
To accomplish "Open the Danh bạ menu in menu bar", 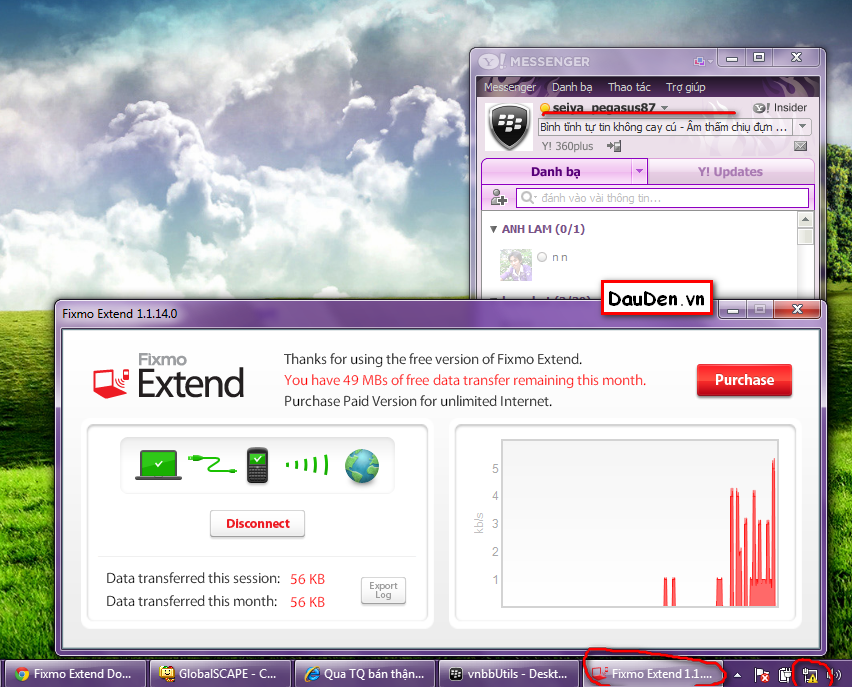I will click(572, 87).
